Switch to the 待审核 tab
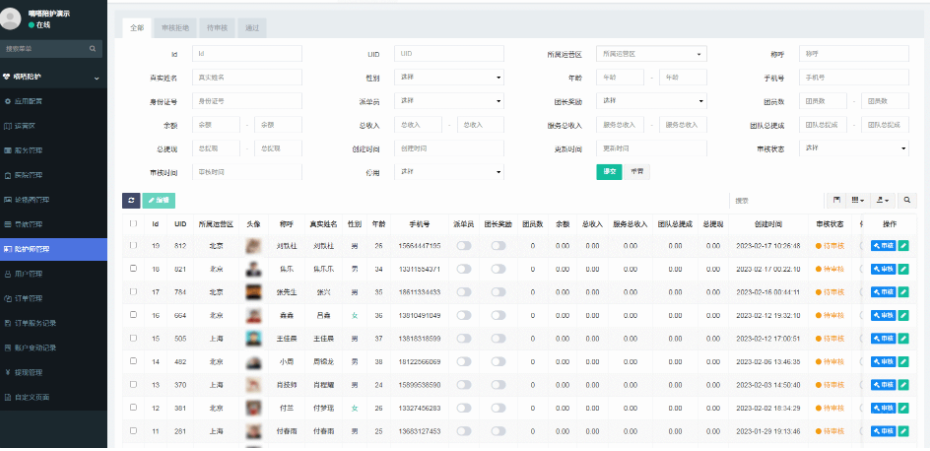Screen dimensions: 930x451 (x=217, y=28)
